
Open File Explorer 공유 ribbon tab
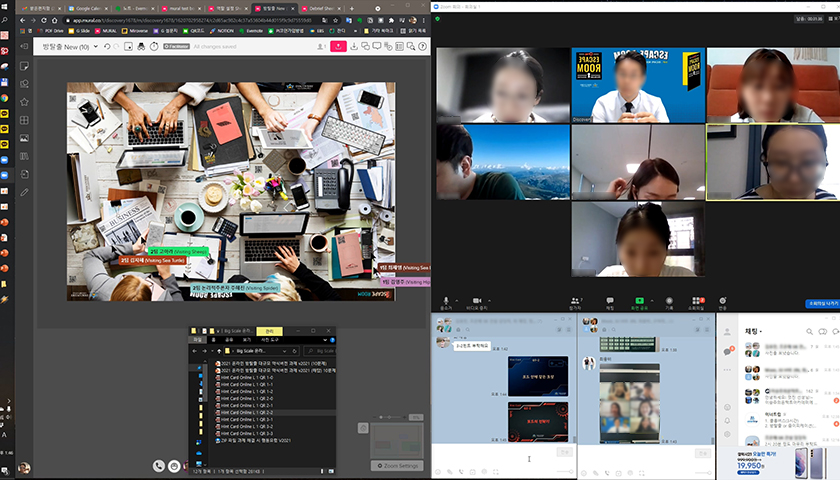coord(229,340)
